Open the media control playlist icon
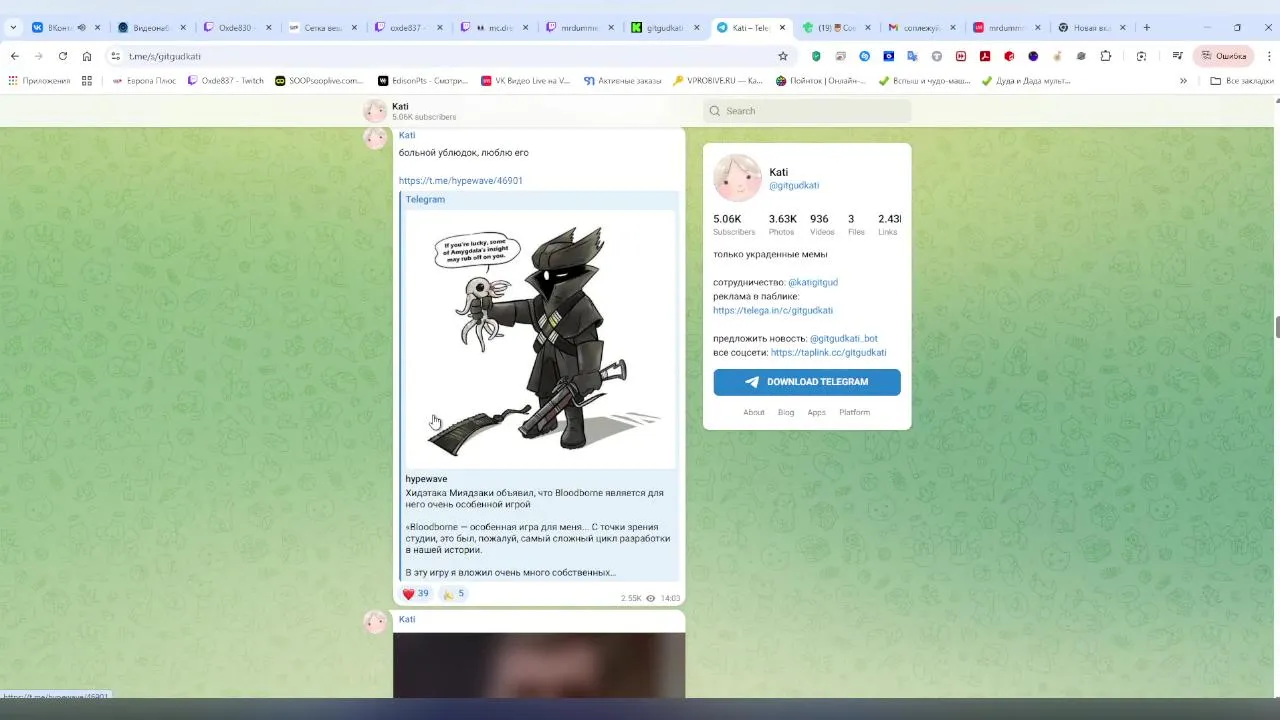The image size is (1280, 720). [1178, 56]
